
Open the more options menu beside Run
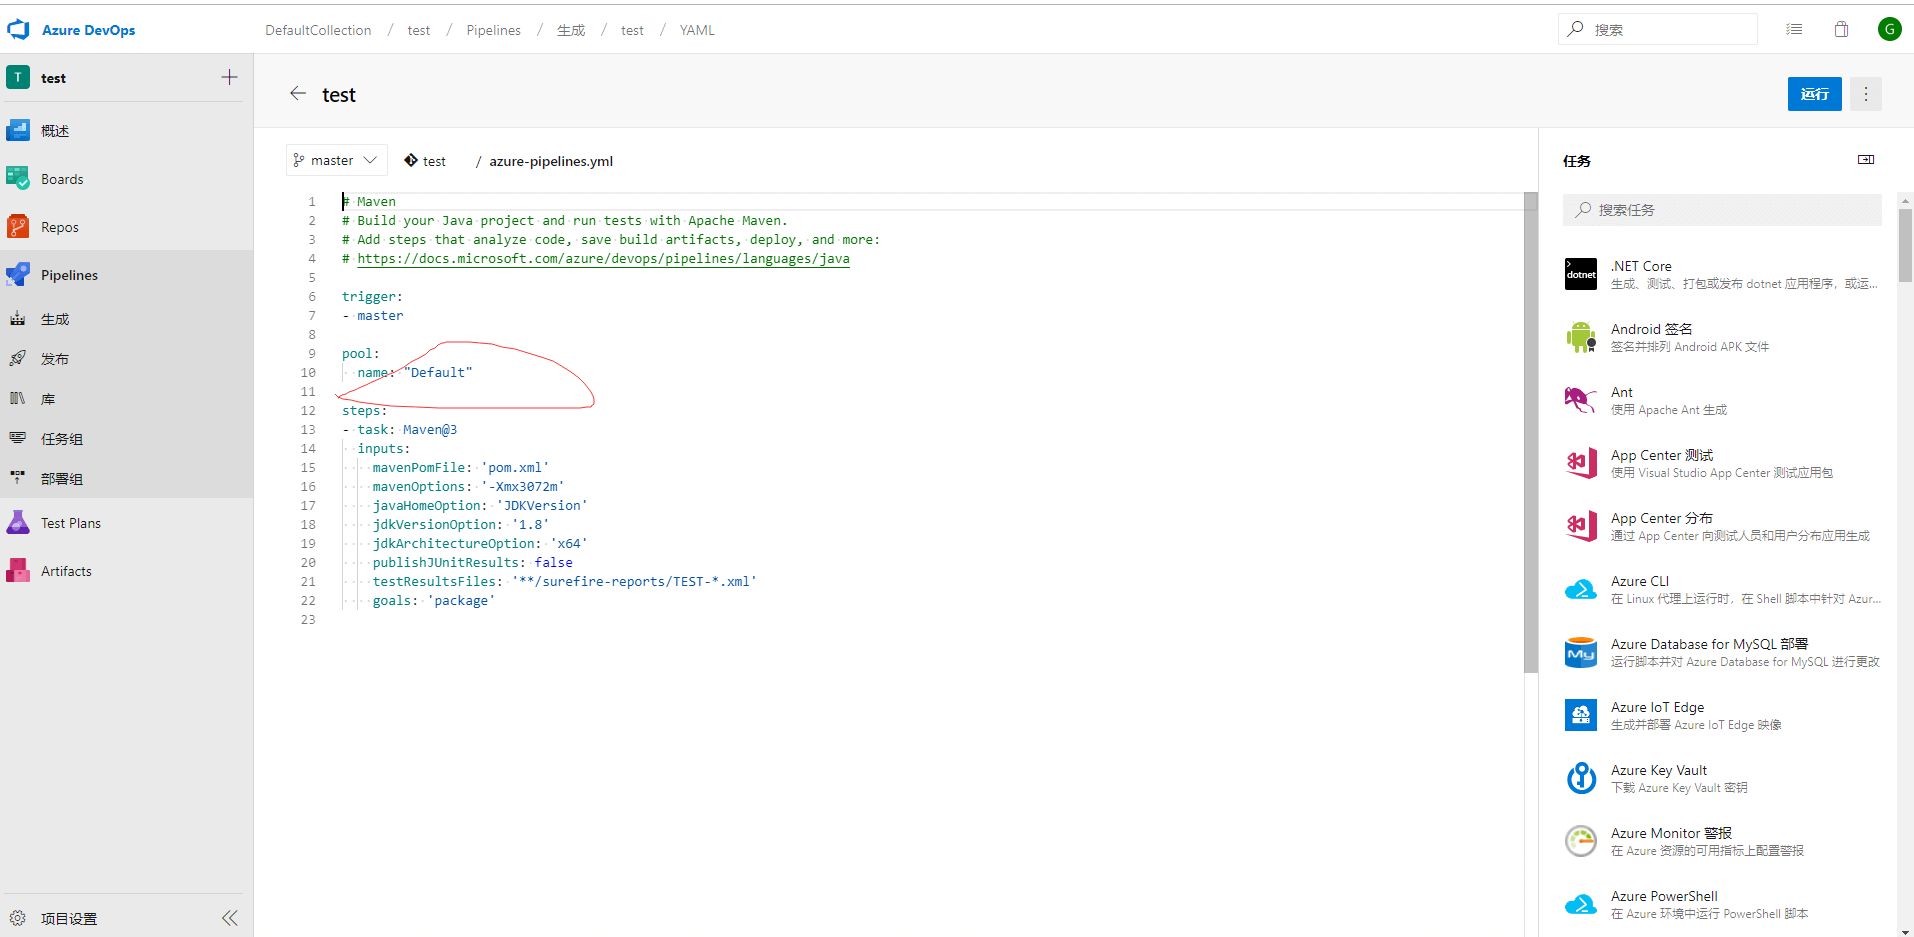coord(1865,94)
